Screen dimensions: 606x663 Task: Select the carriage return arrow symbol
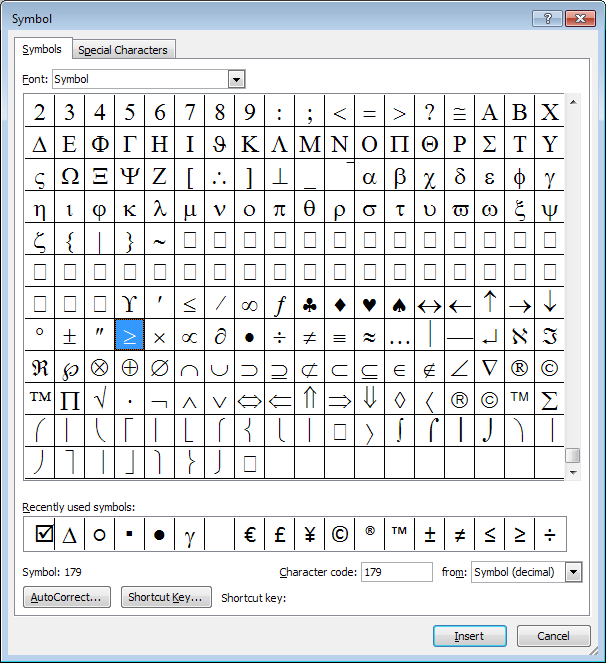490,335
